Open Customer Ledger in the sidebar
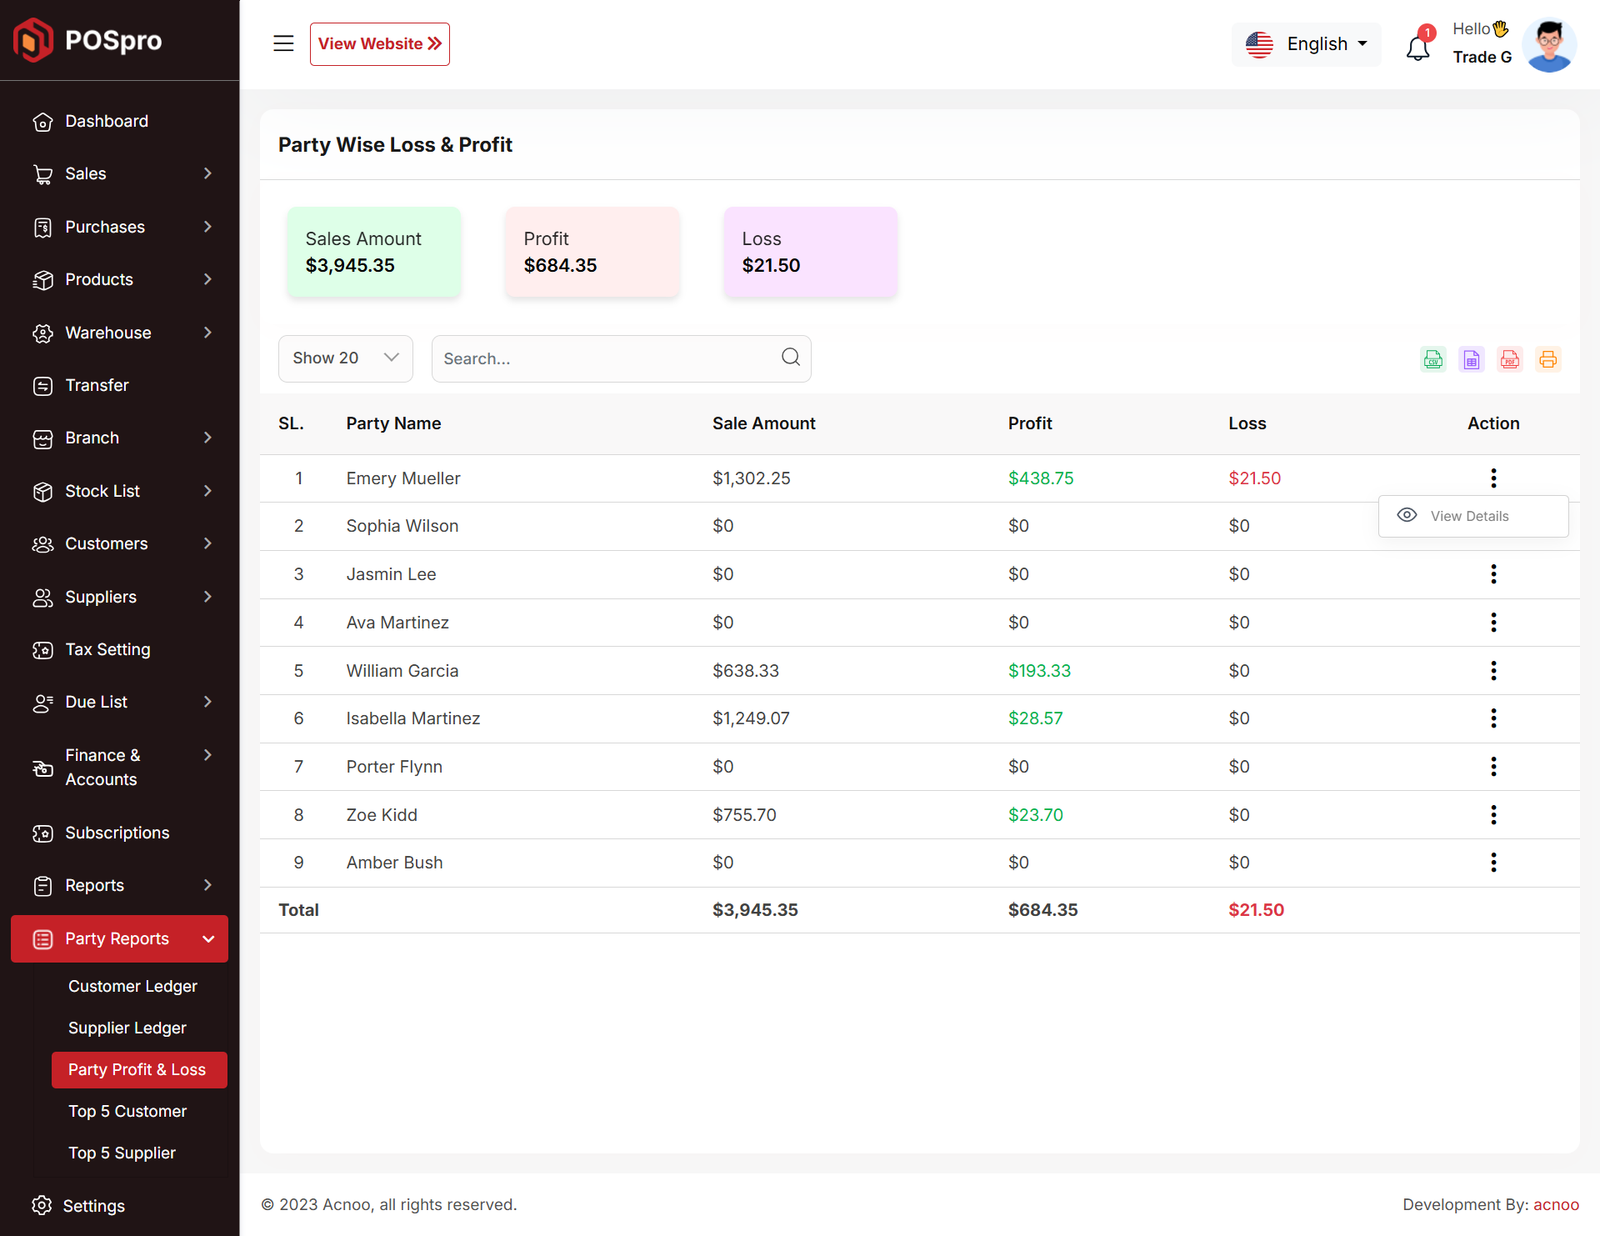Image resolution: width=1600 pixels, height=1236 pixels. [x=133, y=986]
